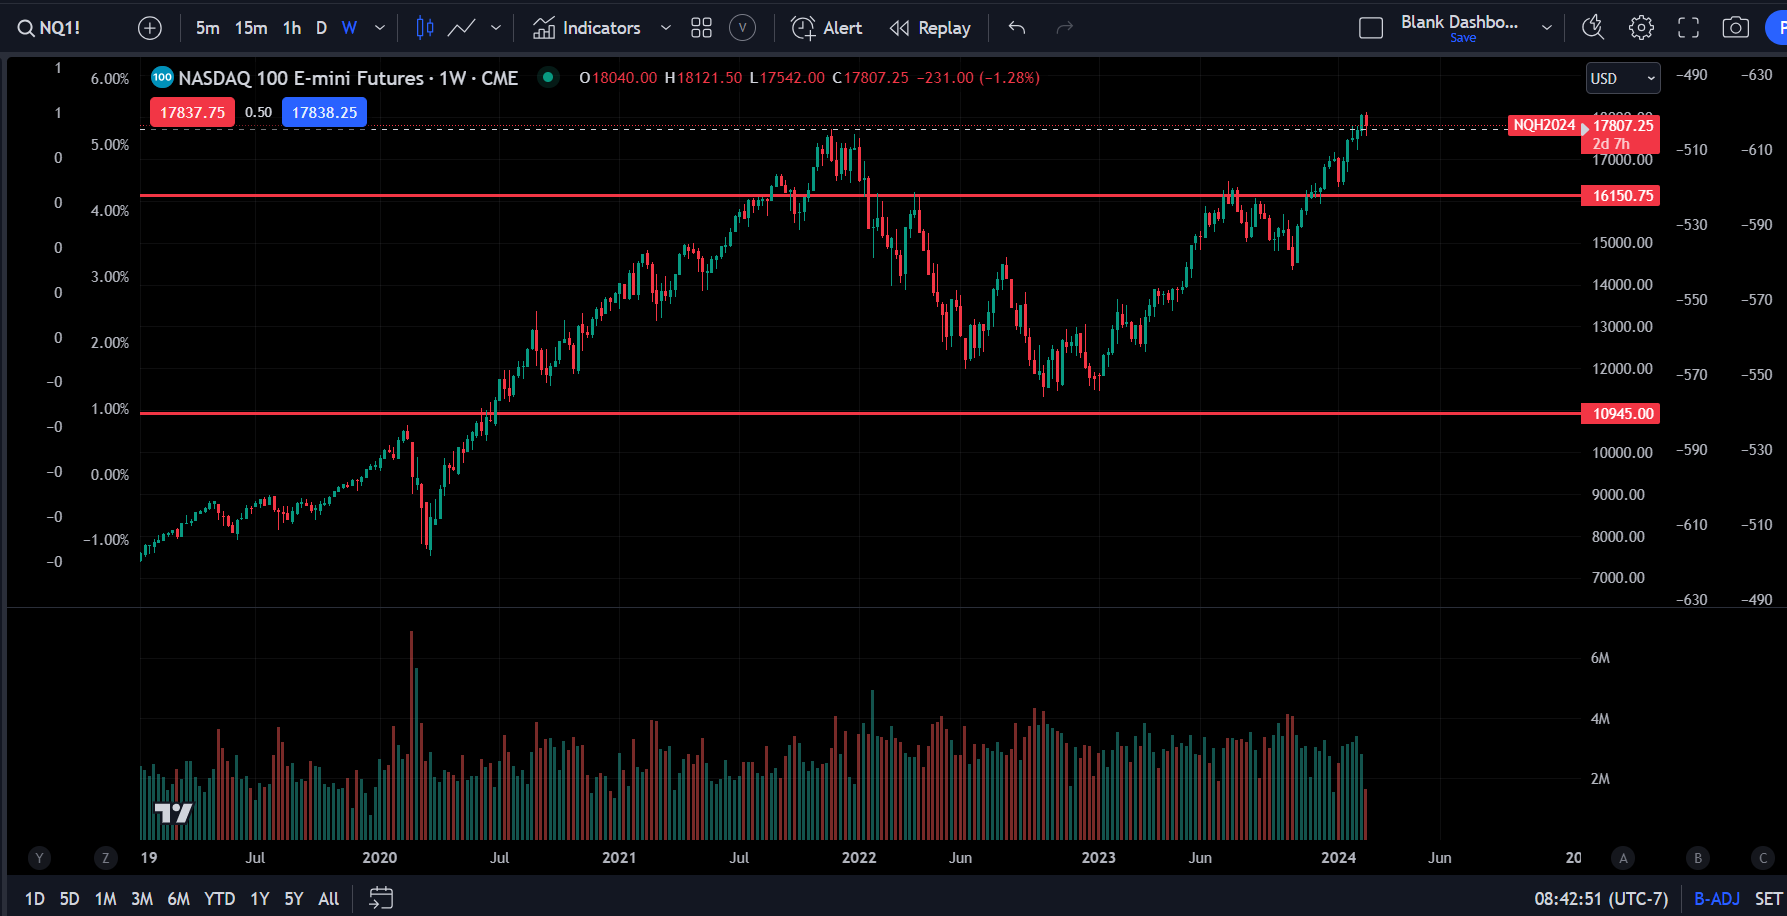Redo the last chart action

point(1065,28)
